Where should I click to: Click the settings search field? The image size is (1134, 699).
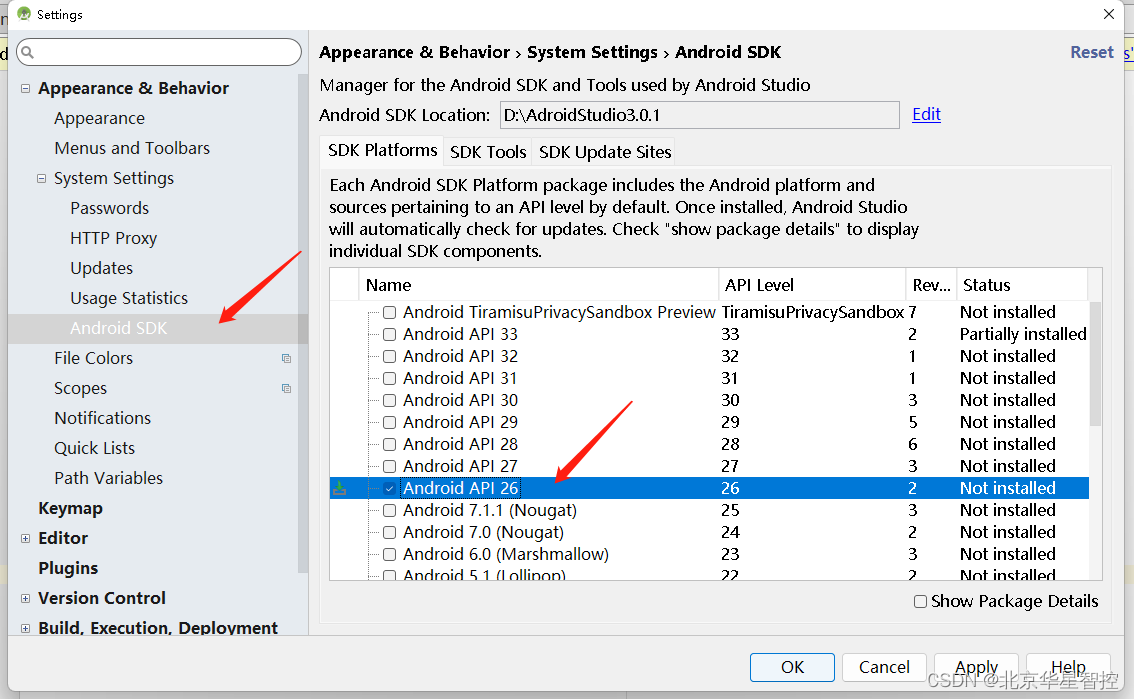point(158,51)
